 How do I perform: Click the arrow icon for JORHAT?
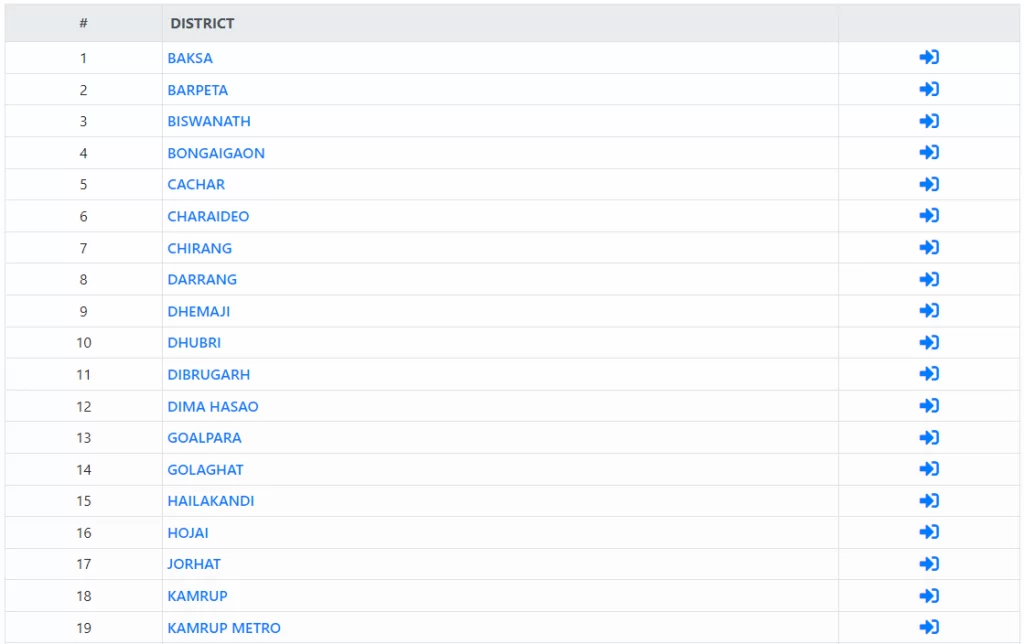point(929,564)
